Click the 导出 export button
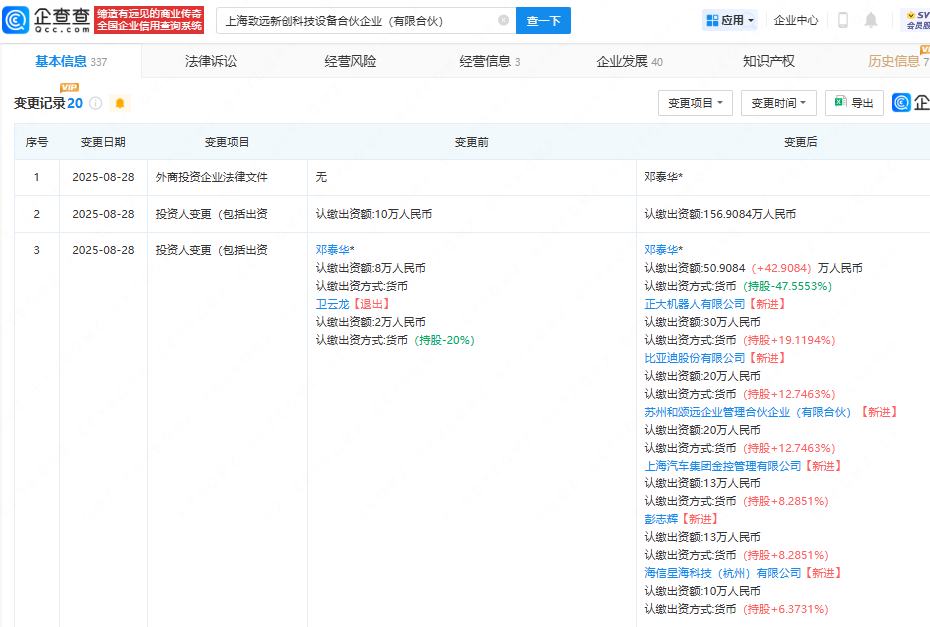Viewport: 930px width, 627px height. (x=854, y=103)
